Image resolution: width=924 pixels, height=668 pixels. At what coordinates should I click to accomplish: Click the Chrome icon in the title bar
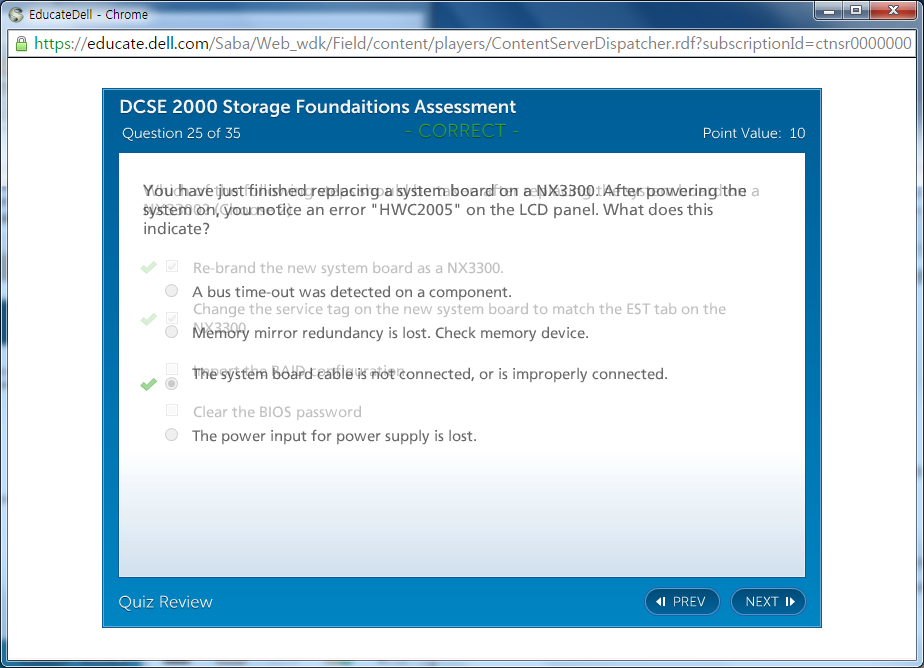(16, 14)
